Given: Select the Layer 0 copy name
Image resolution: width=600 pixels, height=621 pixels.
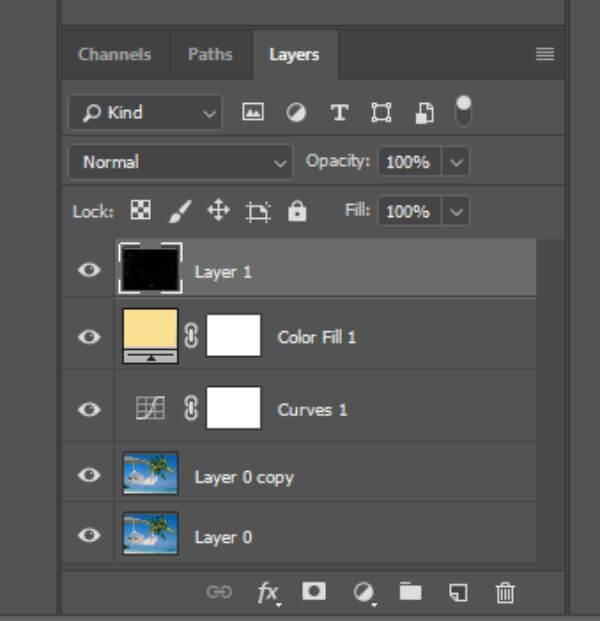Looking at the screenshot, I should pos(244,478).
